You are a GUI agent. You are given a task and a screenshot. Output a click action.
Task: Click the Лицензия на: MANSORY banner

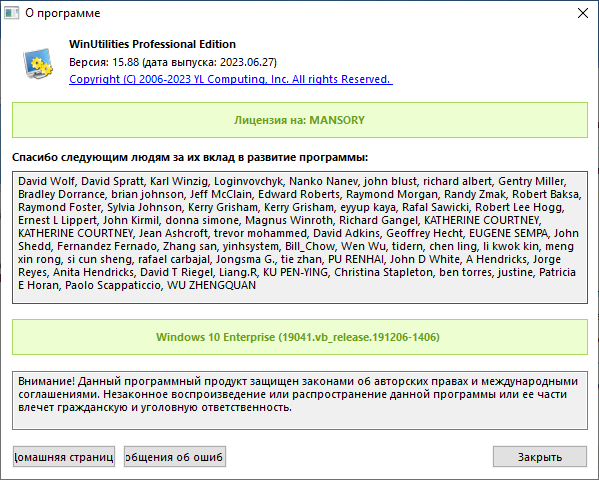(x=300, y=120)
